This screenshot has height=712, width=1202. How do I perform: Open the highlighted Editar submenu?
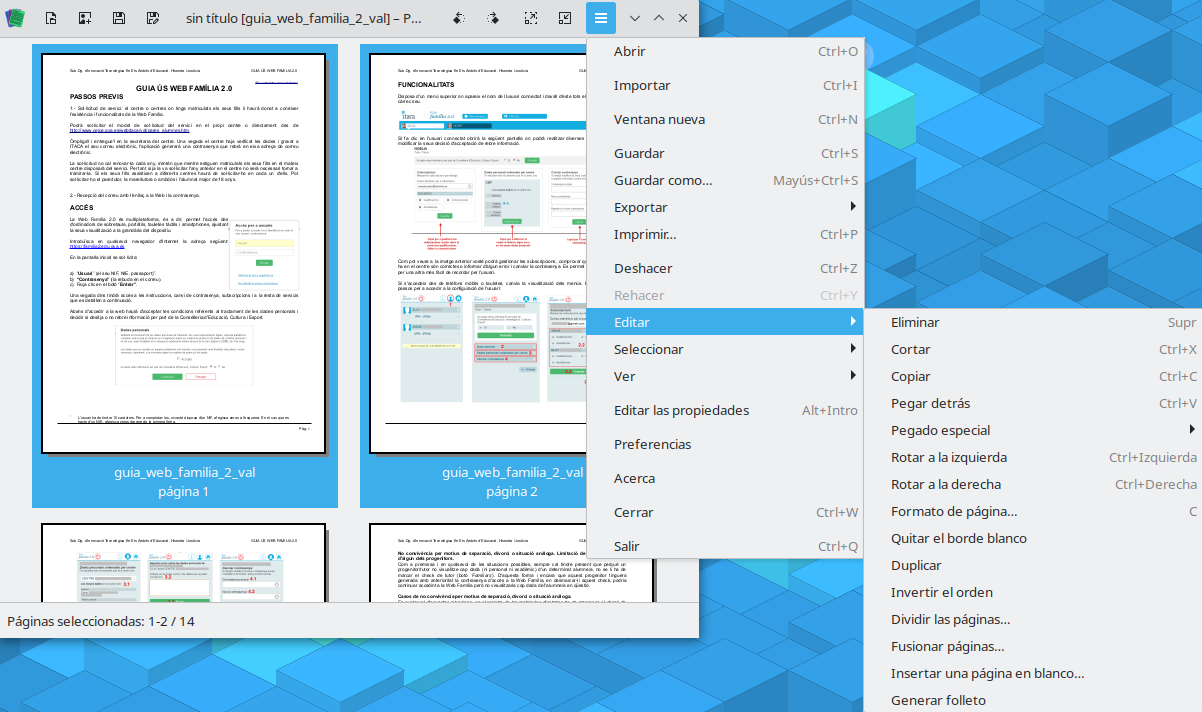[725, 322]
